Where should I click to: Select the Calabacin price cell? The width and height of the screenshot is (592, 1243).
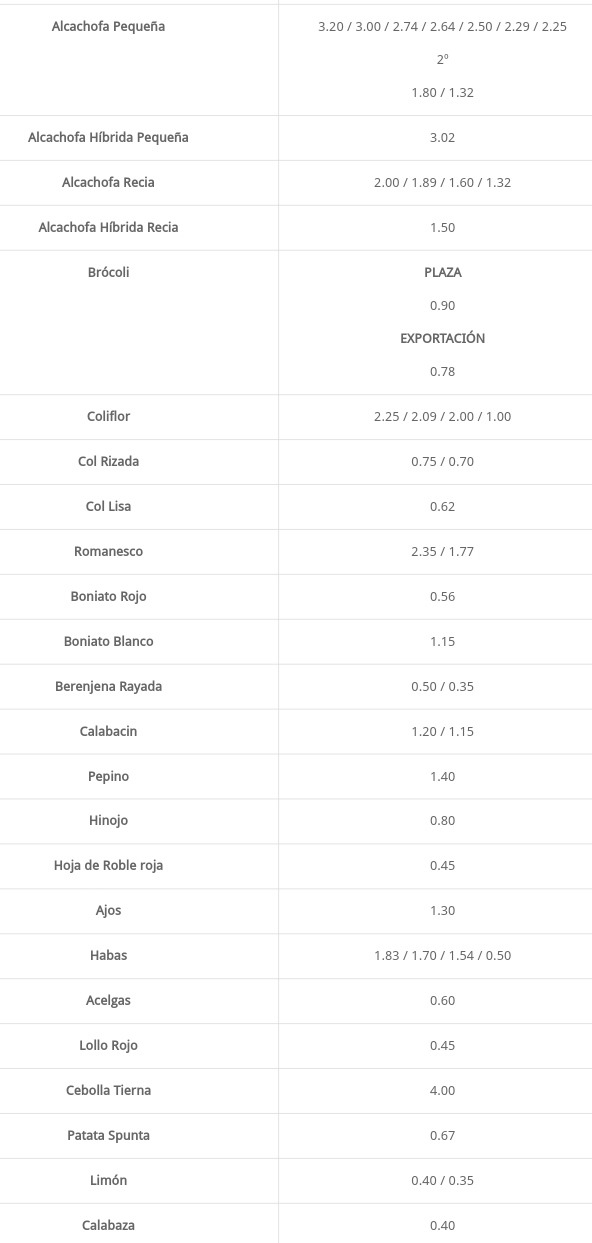tap(442, 732)
